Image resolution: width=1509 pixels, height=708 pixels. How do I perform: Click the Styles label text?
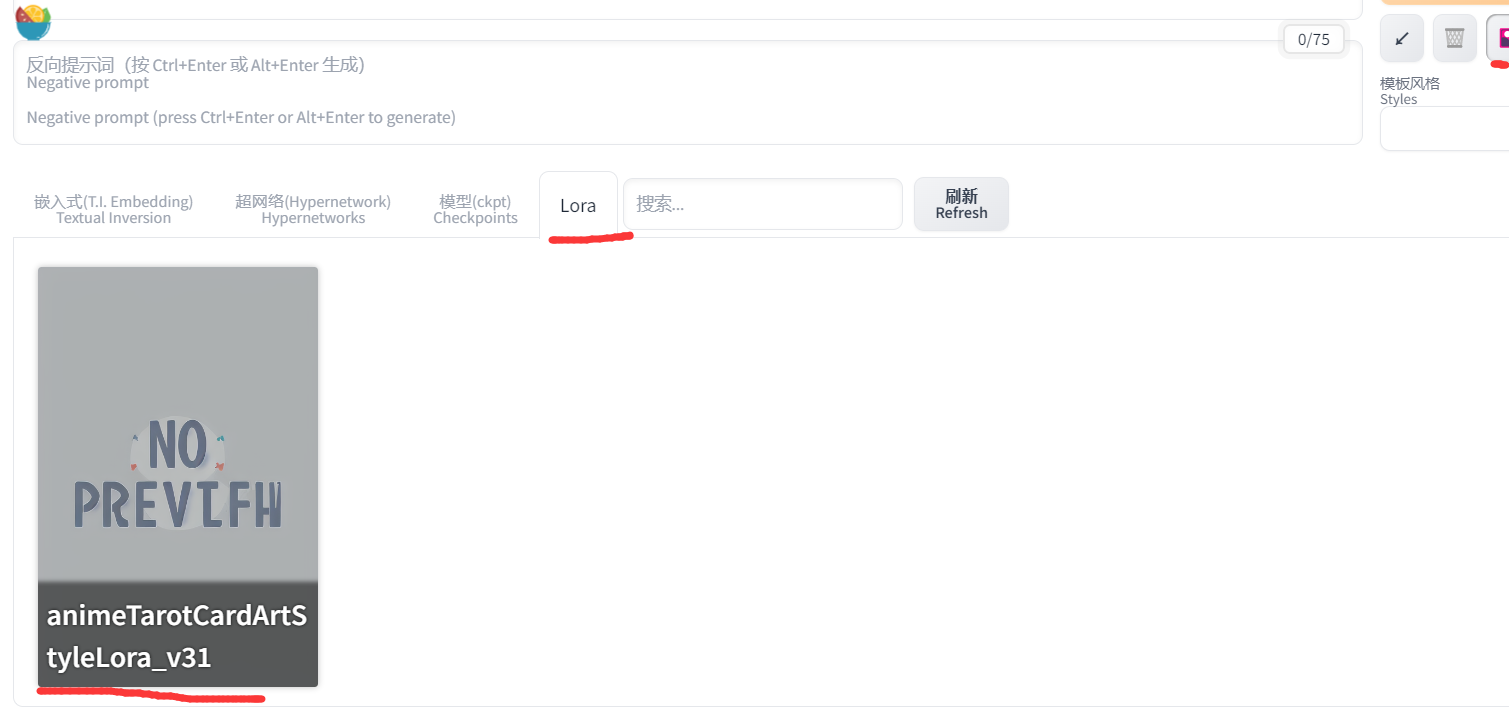(x=1410, y=90)
